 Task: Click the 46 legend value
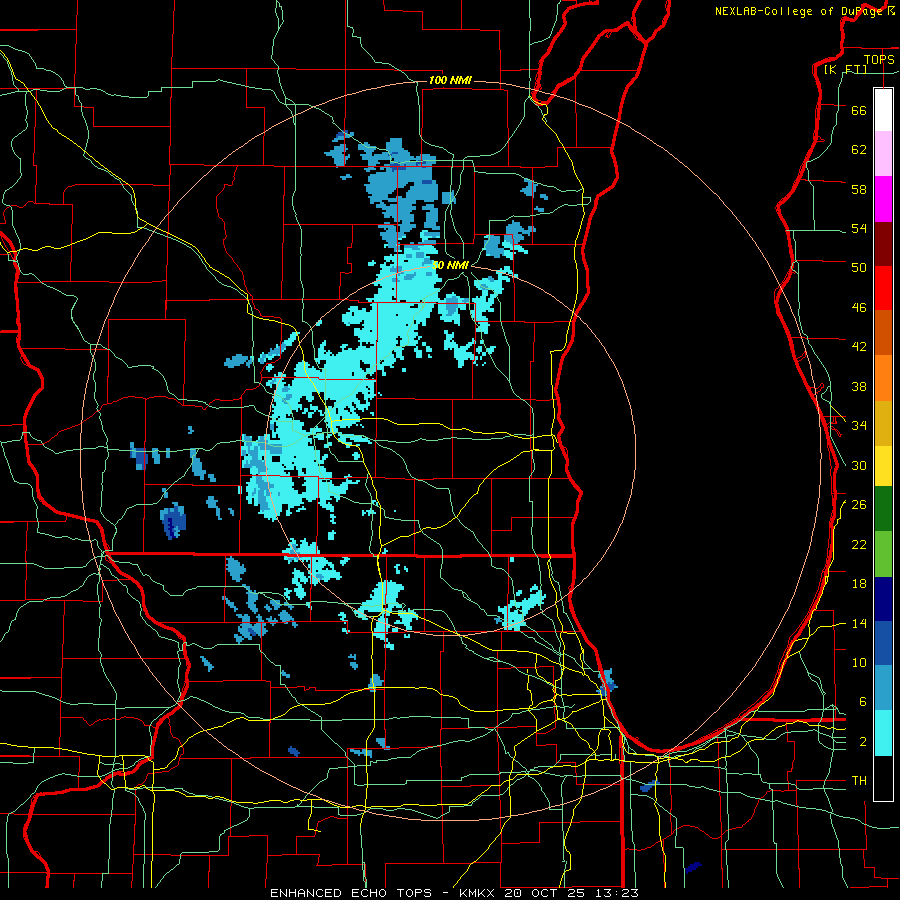[859, 308]
